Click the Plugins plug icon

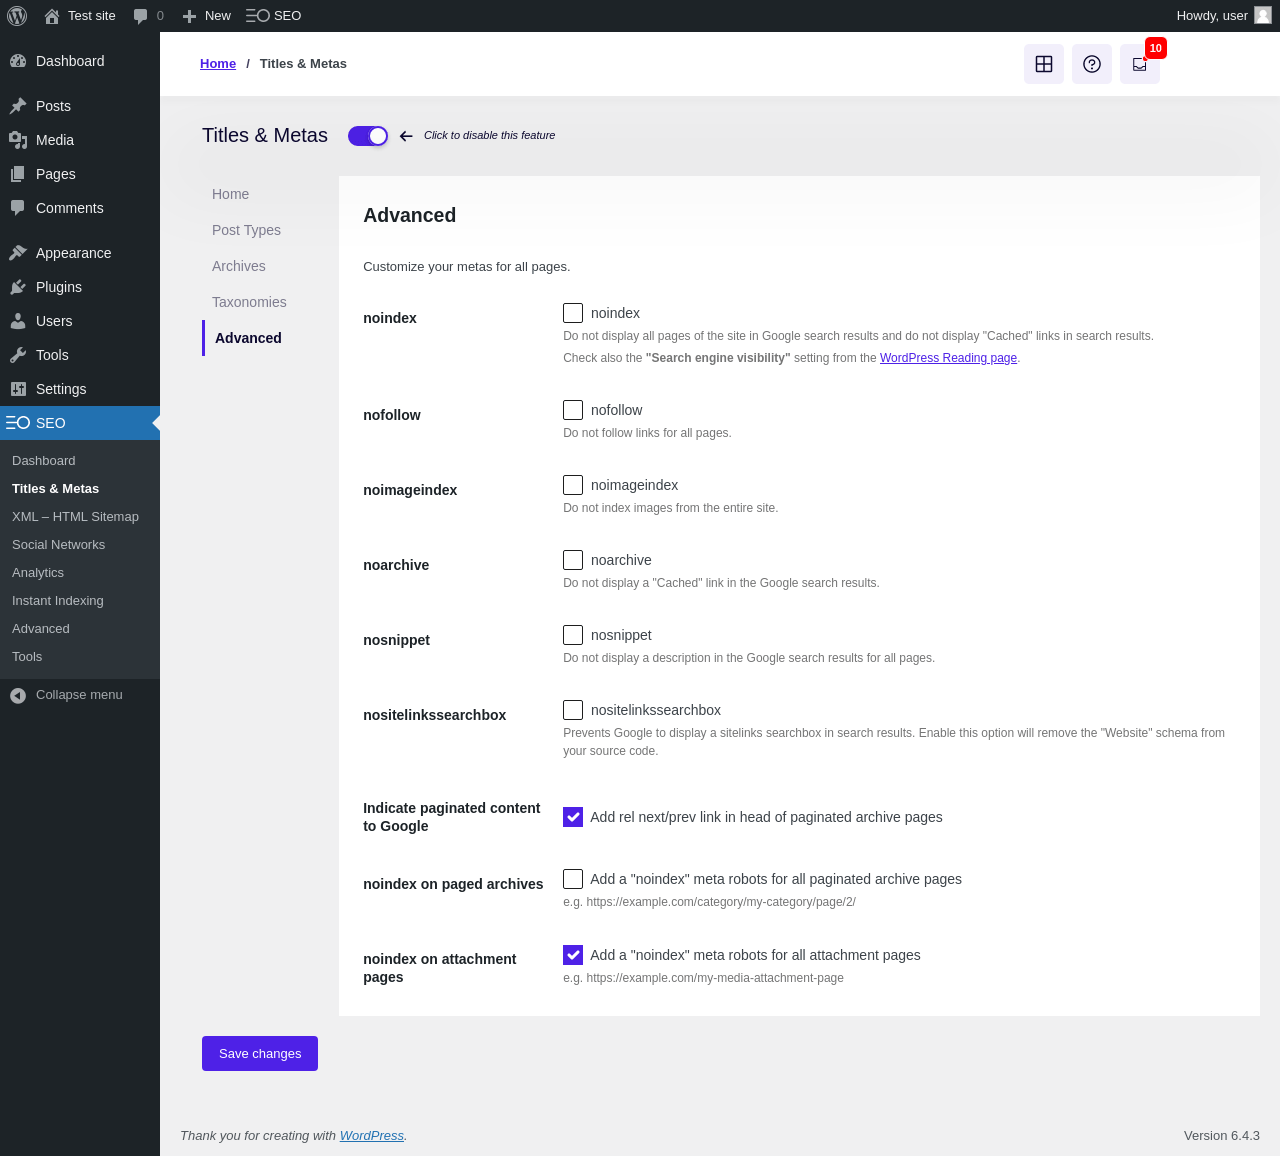click(x=18, y=287)
